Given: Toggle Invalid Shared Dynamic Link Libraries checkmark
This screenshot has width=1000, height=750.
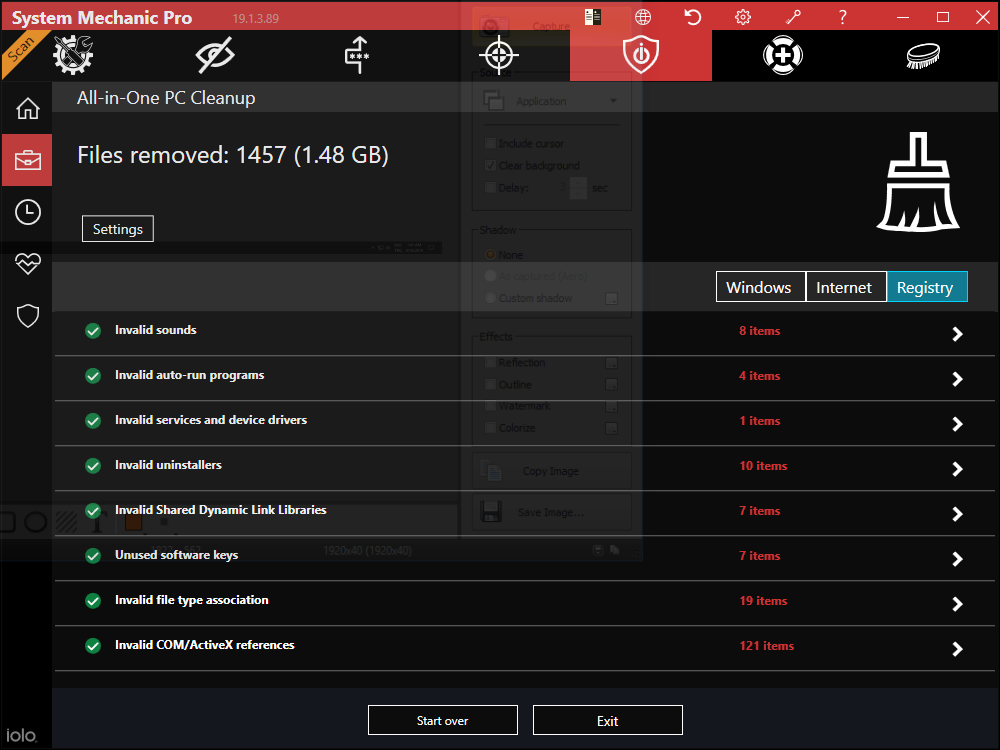Looking at the screenshot, I should 93,511.
